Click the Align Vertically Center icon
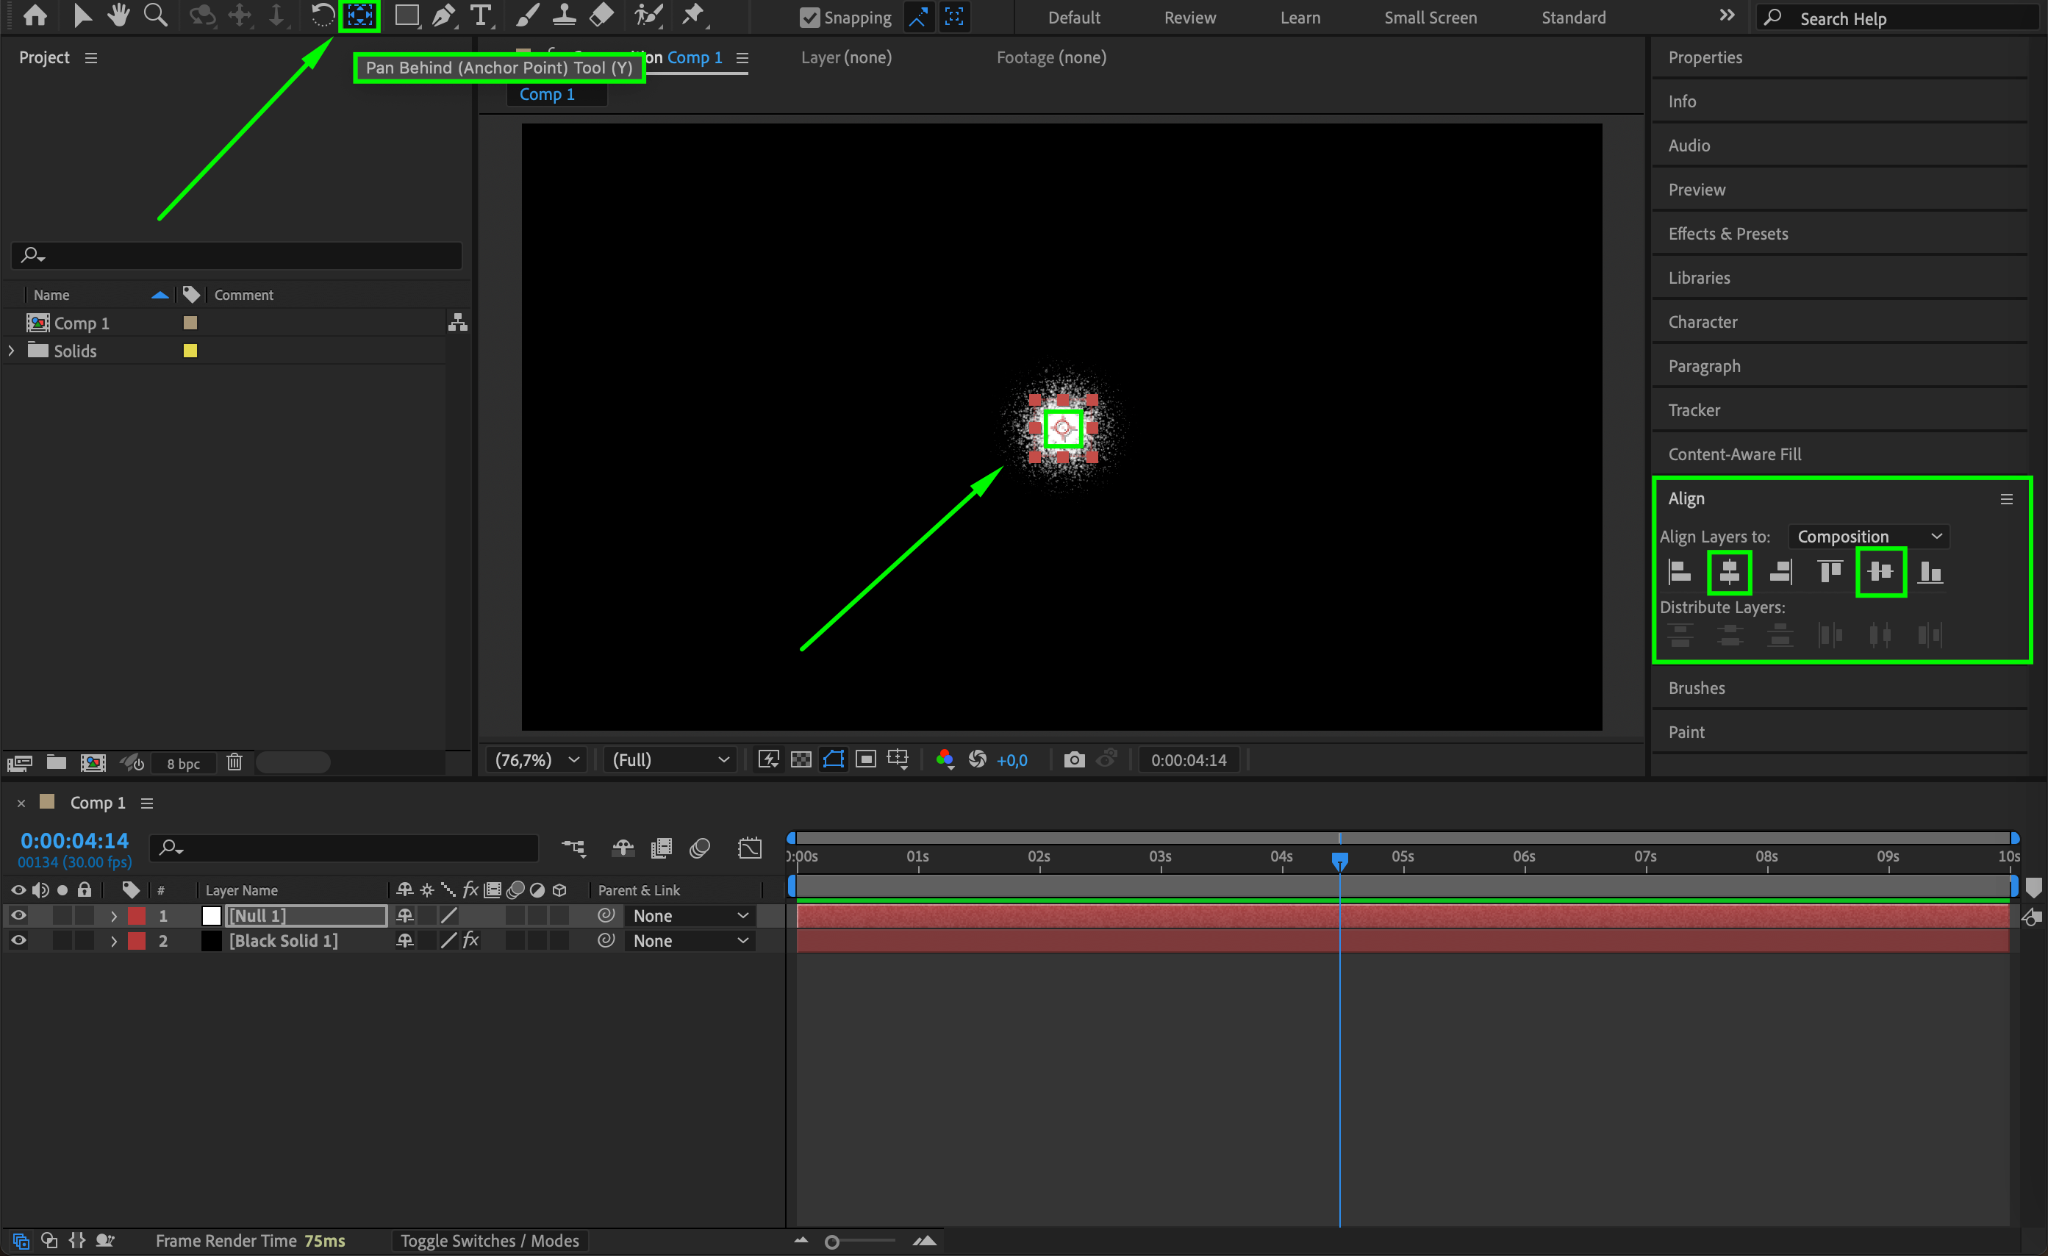The height and width of the screenshot is (1256, 2048). pos(1880,572)
